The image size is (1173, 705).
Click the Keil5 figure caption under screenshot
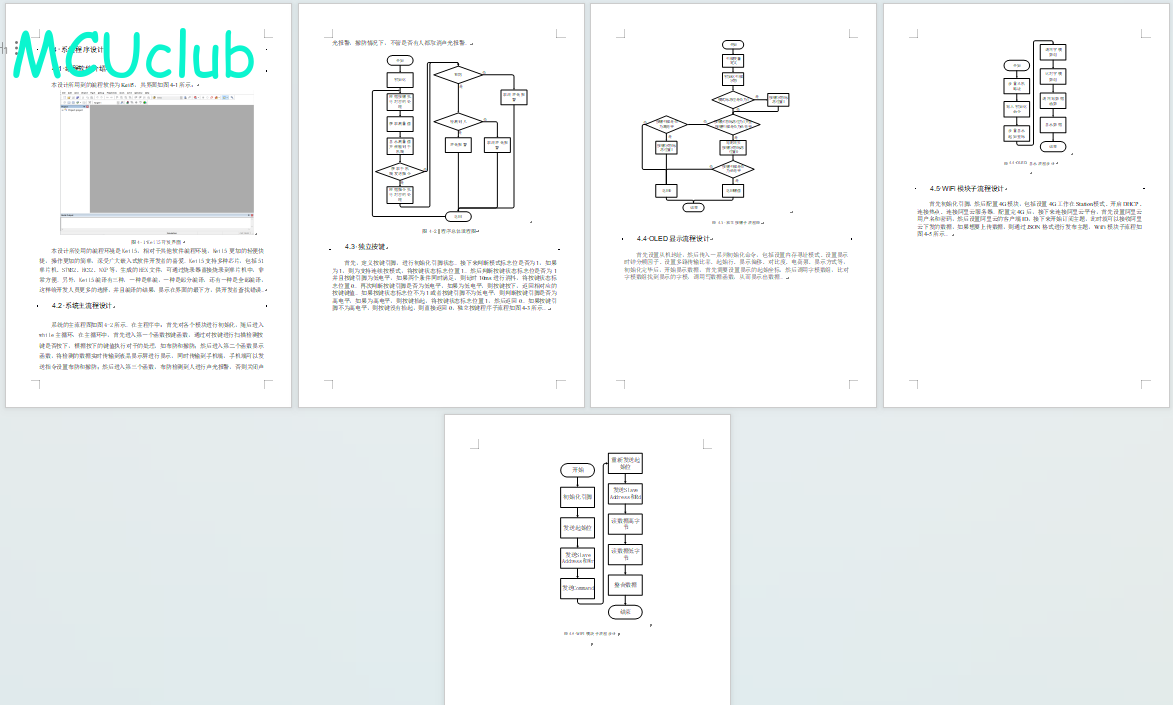click(157, 242)
